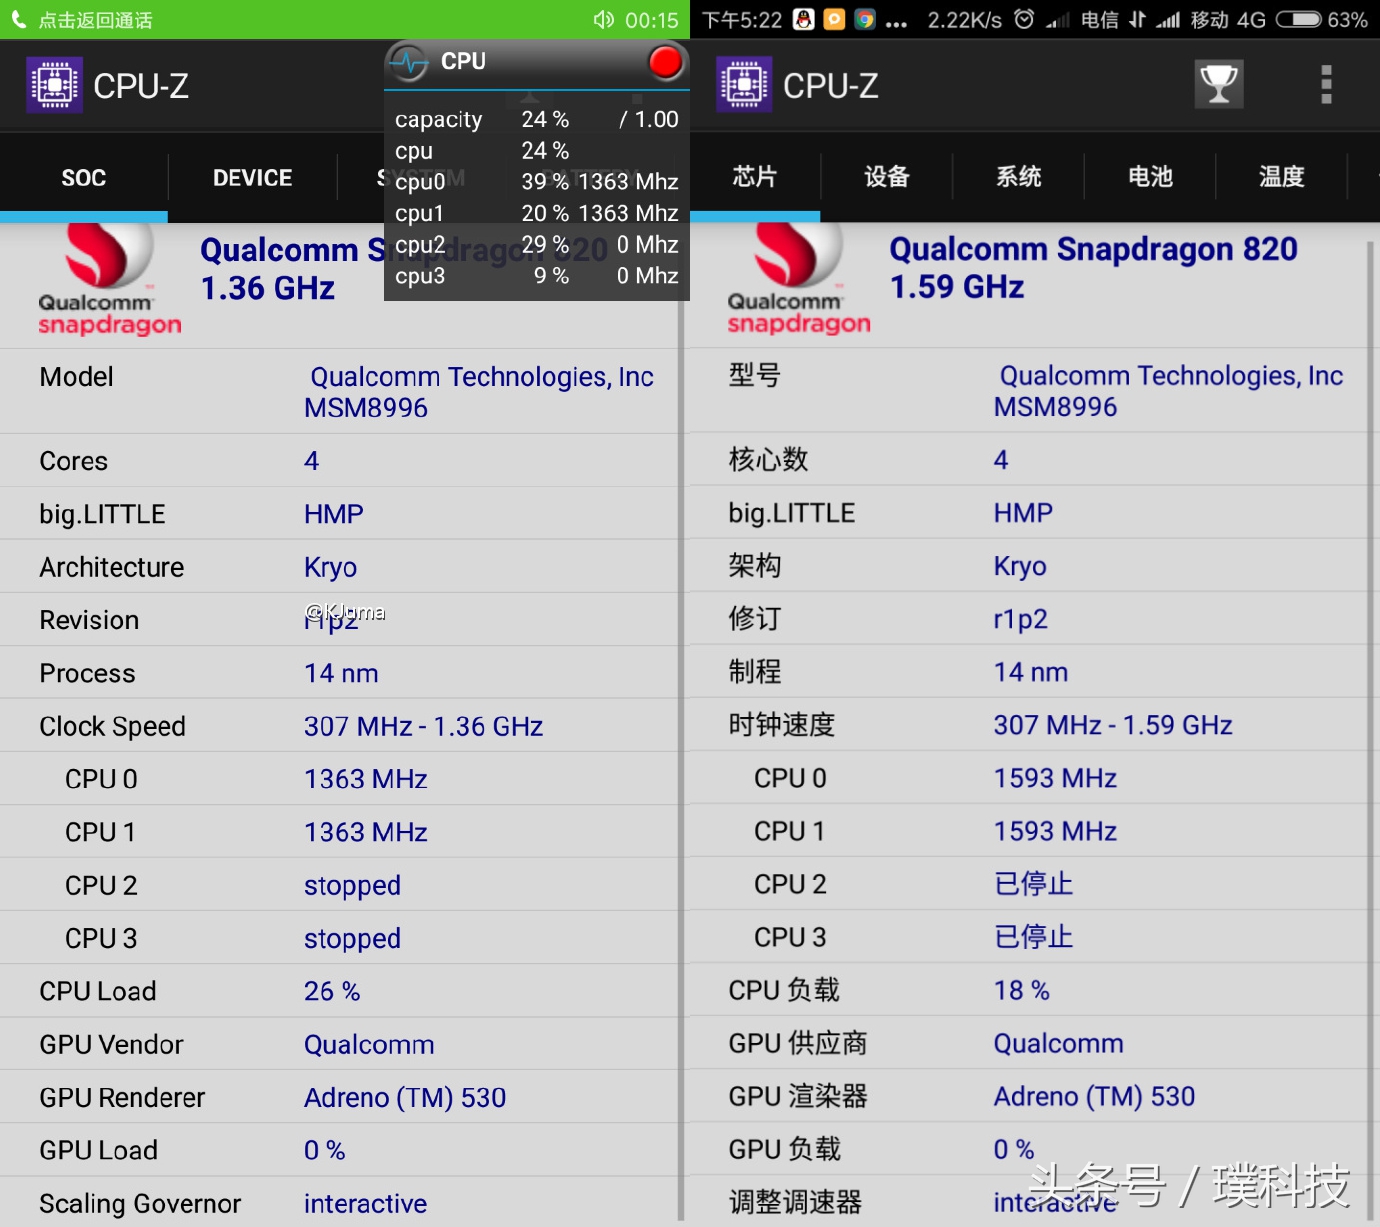The width and height of the screenshot is (1380, 1227).
Task: Click the 型号 row label
Action: point(755,376)
